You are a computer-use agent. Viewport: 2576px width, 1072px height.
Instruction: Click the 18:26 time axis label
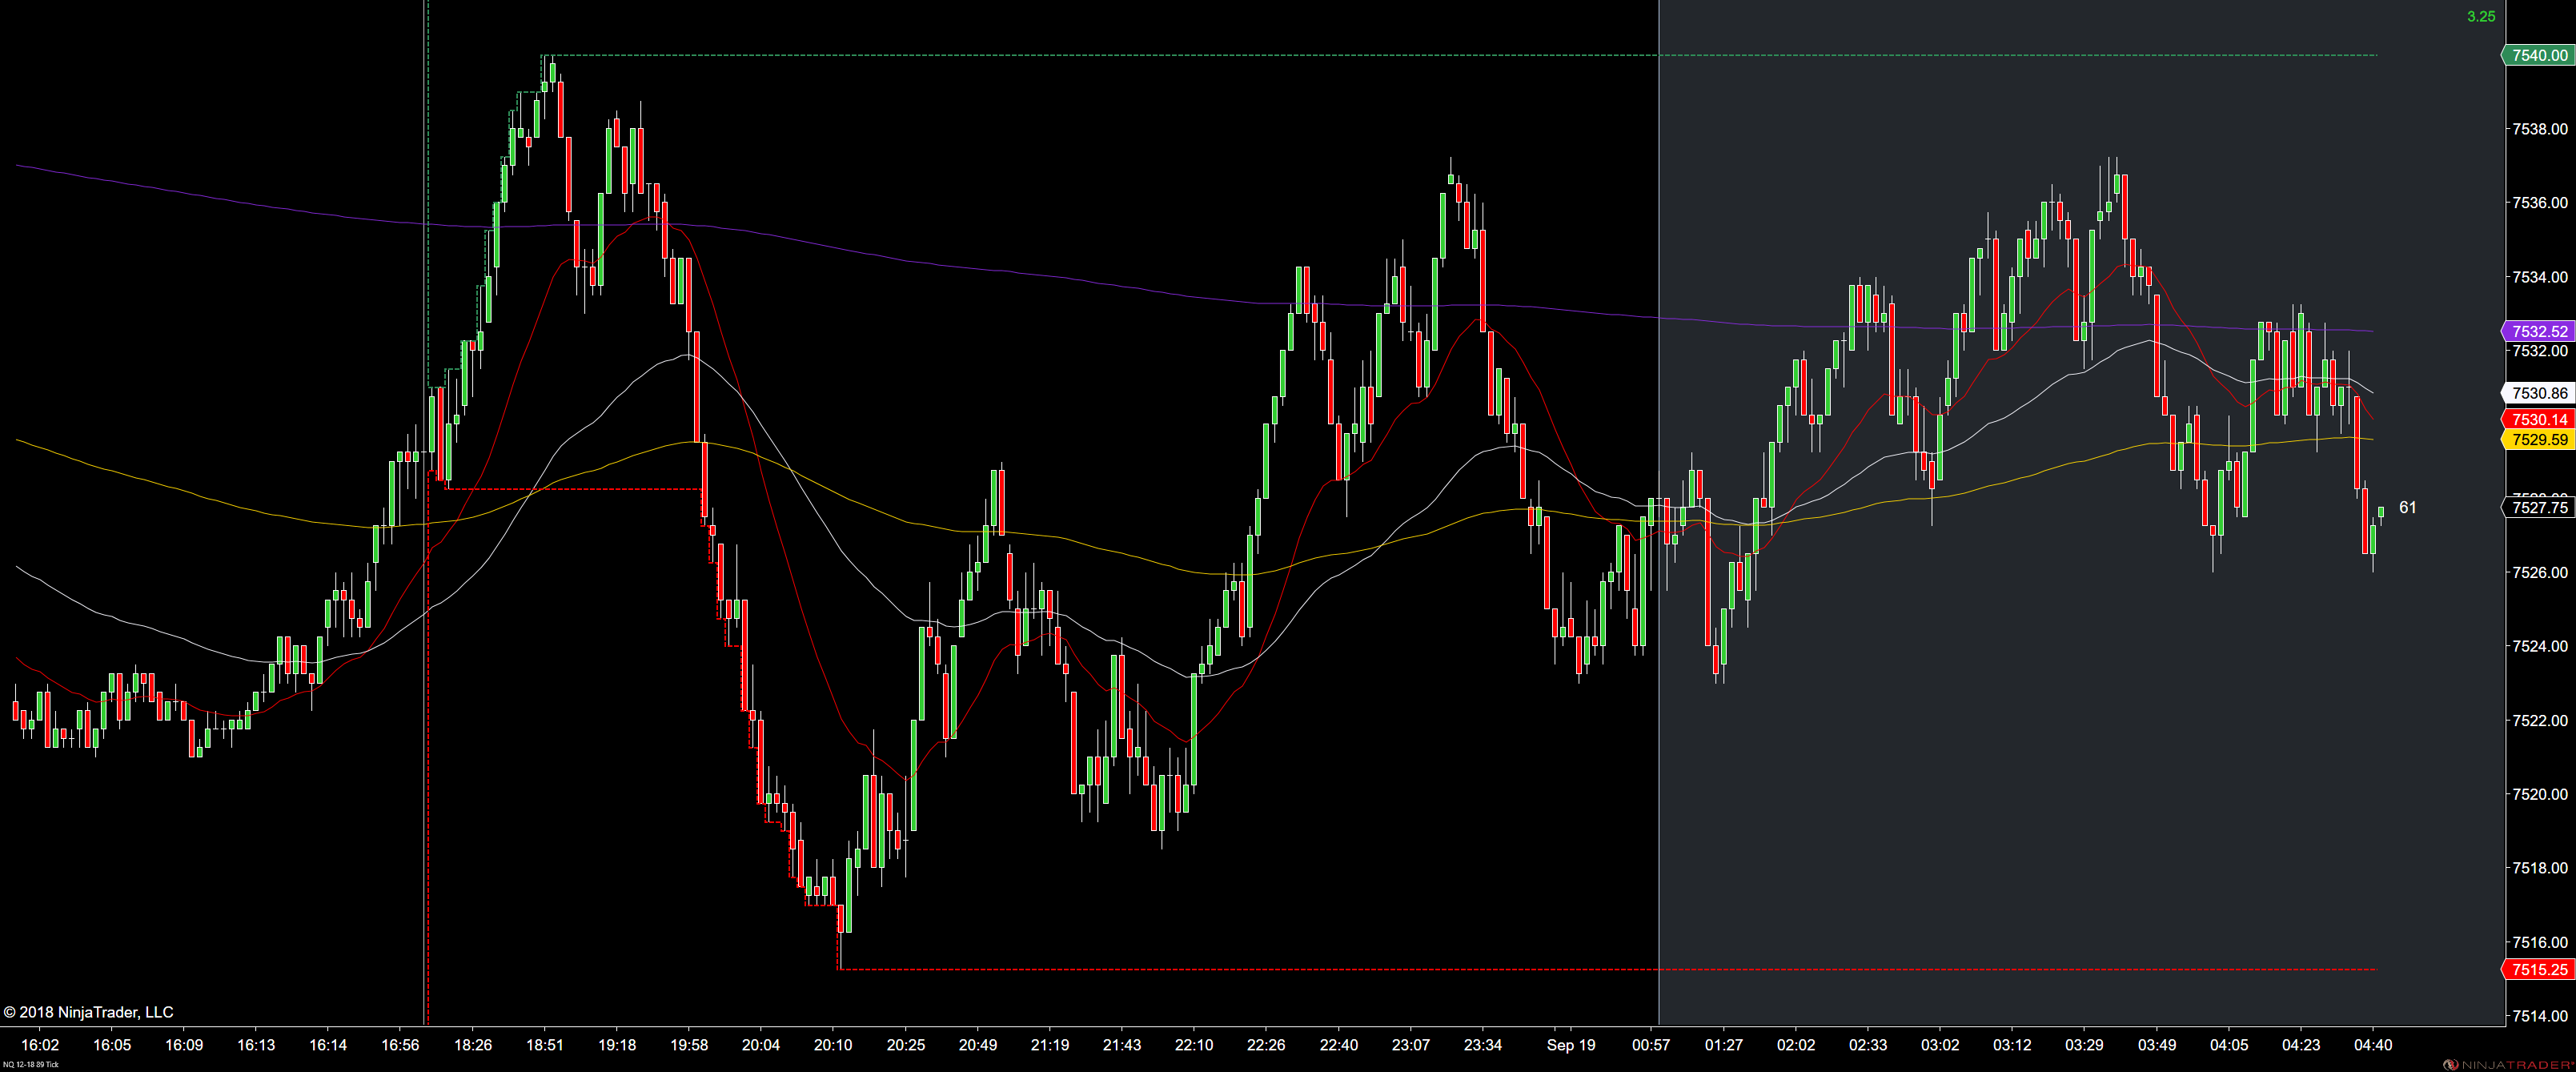pos(473,1045)
